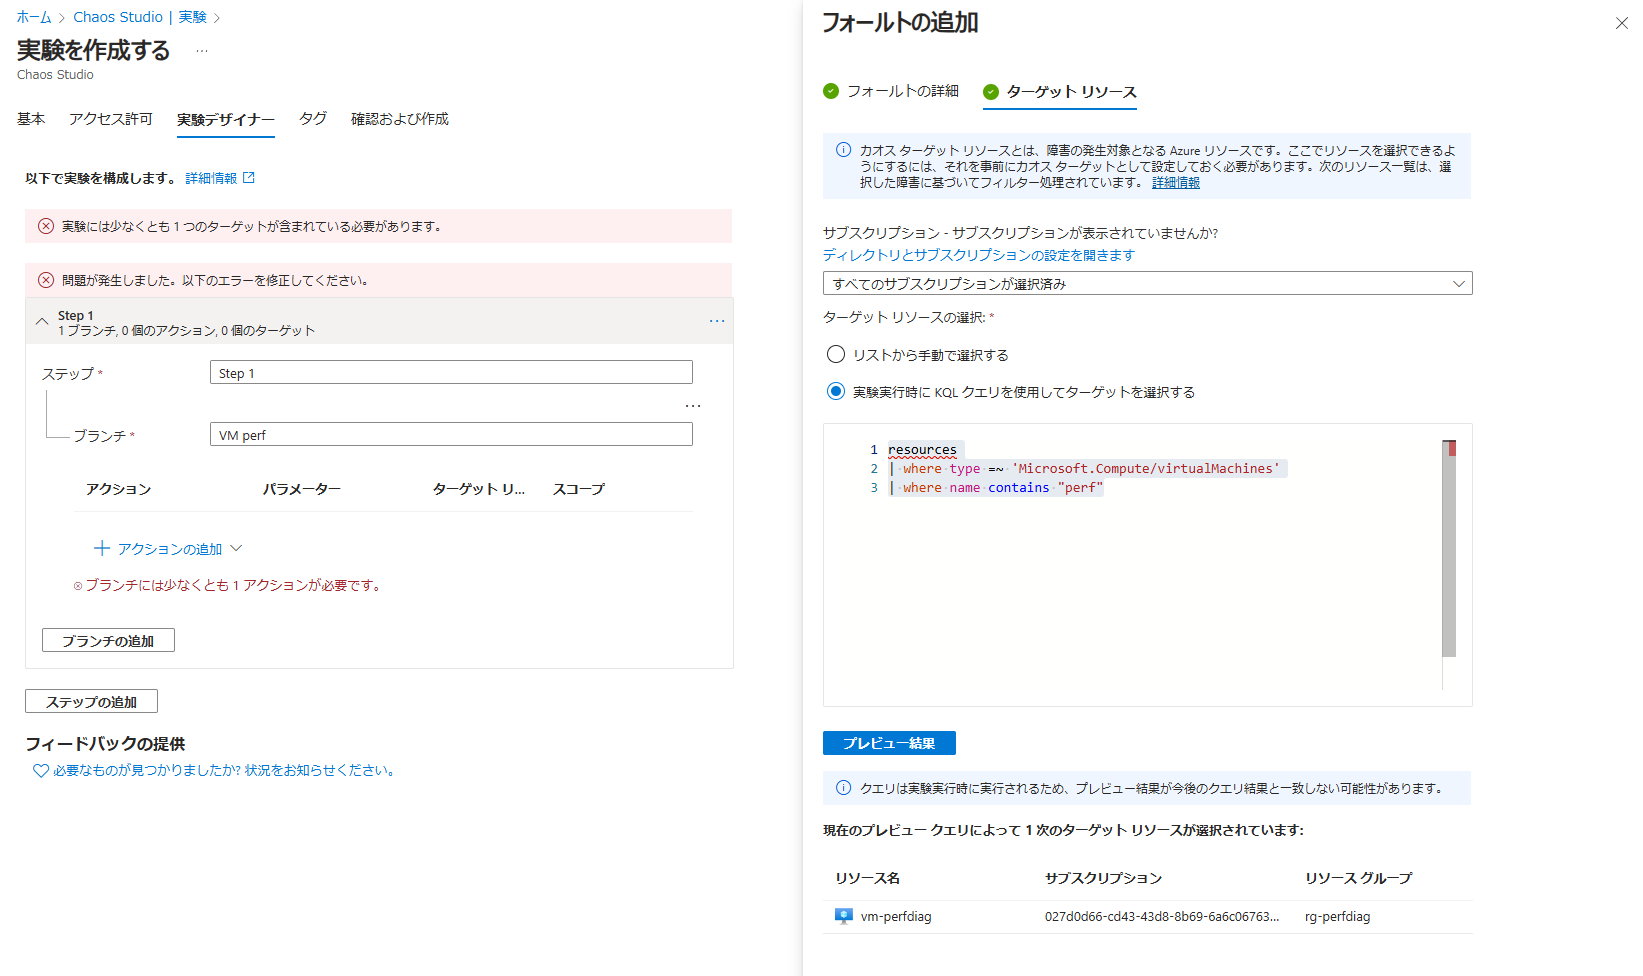Click the プレビュー結果 button
1643x976 pixels.
point(889,743)
